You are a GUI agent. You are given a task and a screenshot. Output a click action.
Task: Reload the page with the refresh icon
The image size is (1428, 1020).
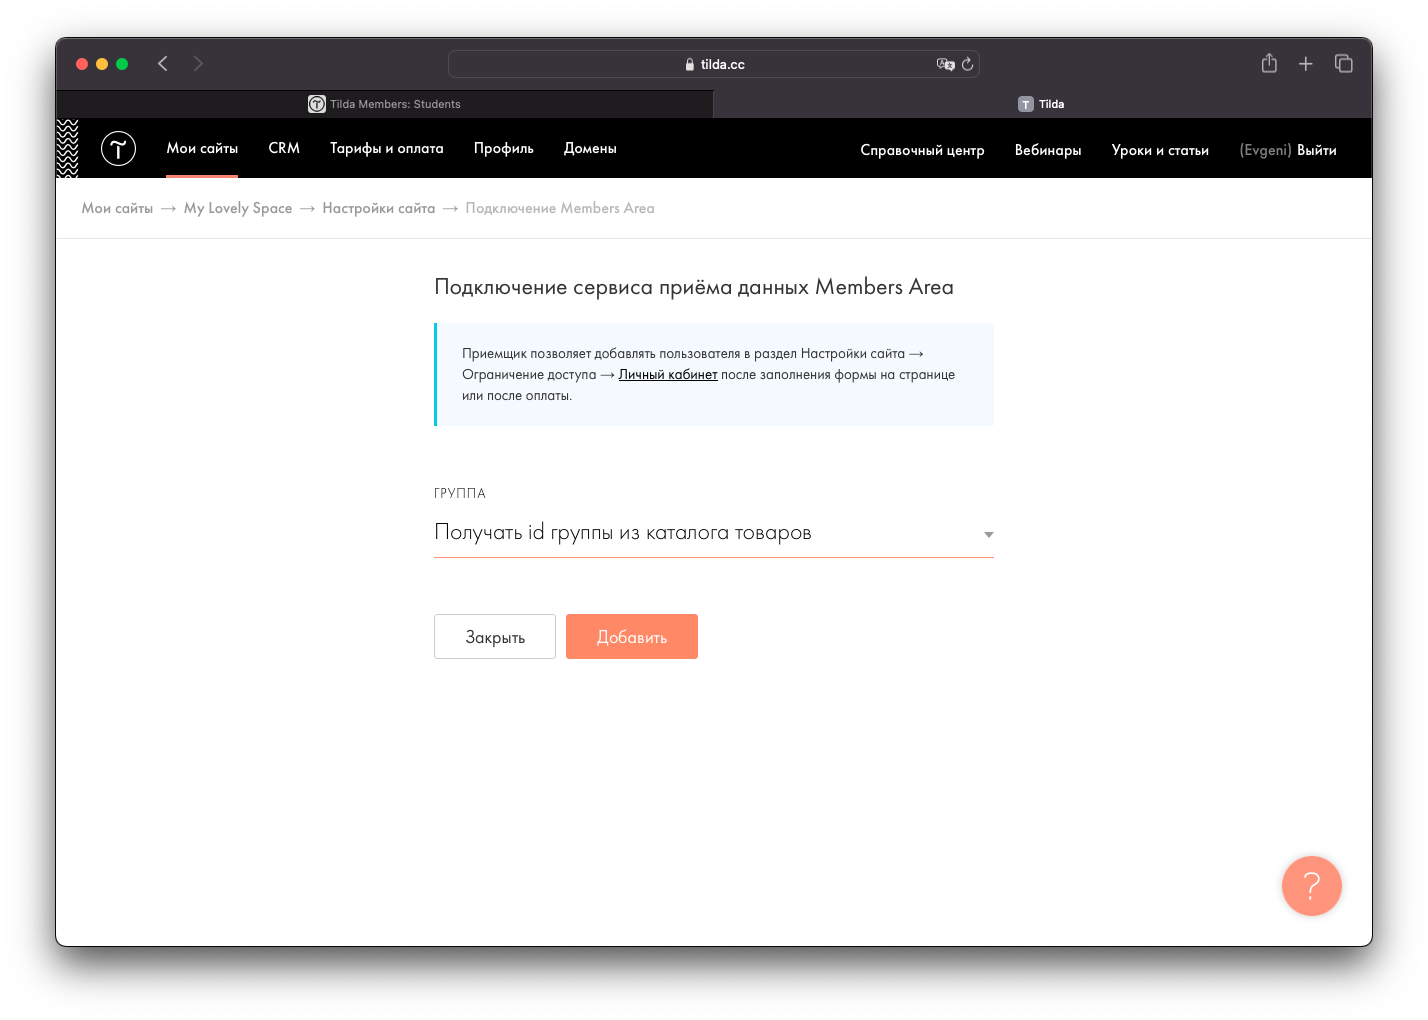[x=967, y=64]
